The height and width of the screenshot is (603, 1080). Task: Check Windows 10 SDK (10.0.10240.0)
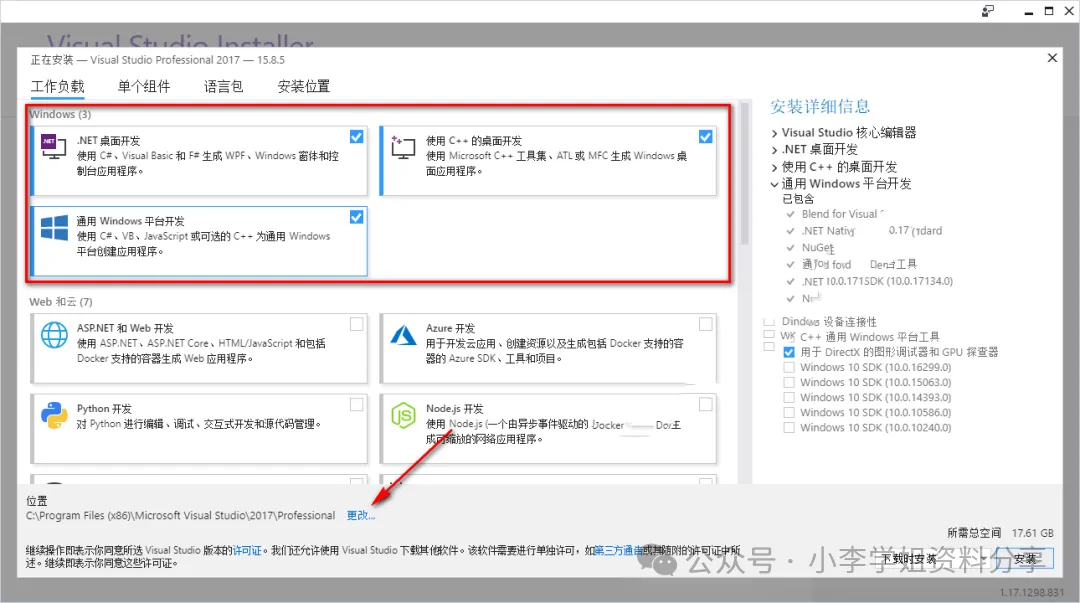click(x=789, y=428)
